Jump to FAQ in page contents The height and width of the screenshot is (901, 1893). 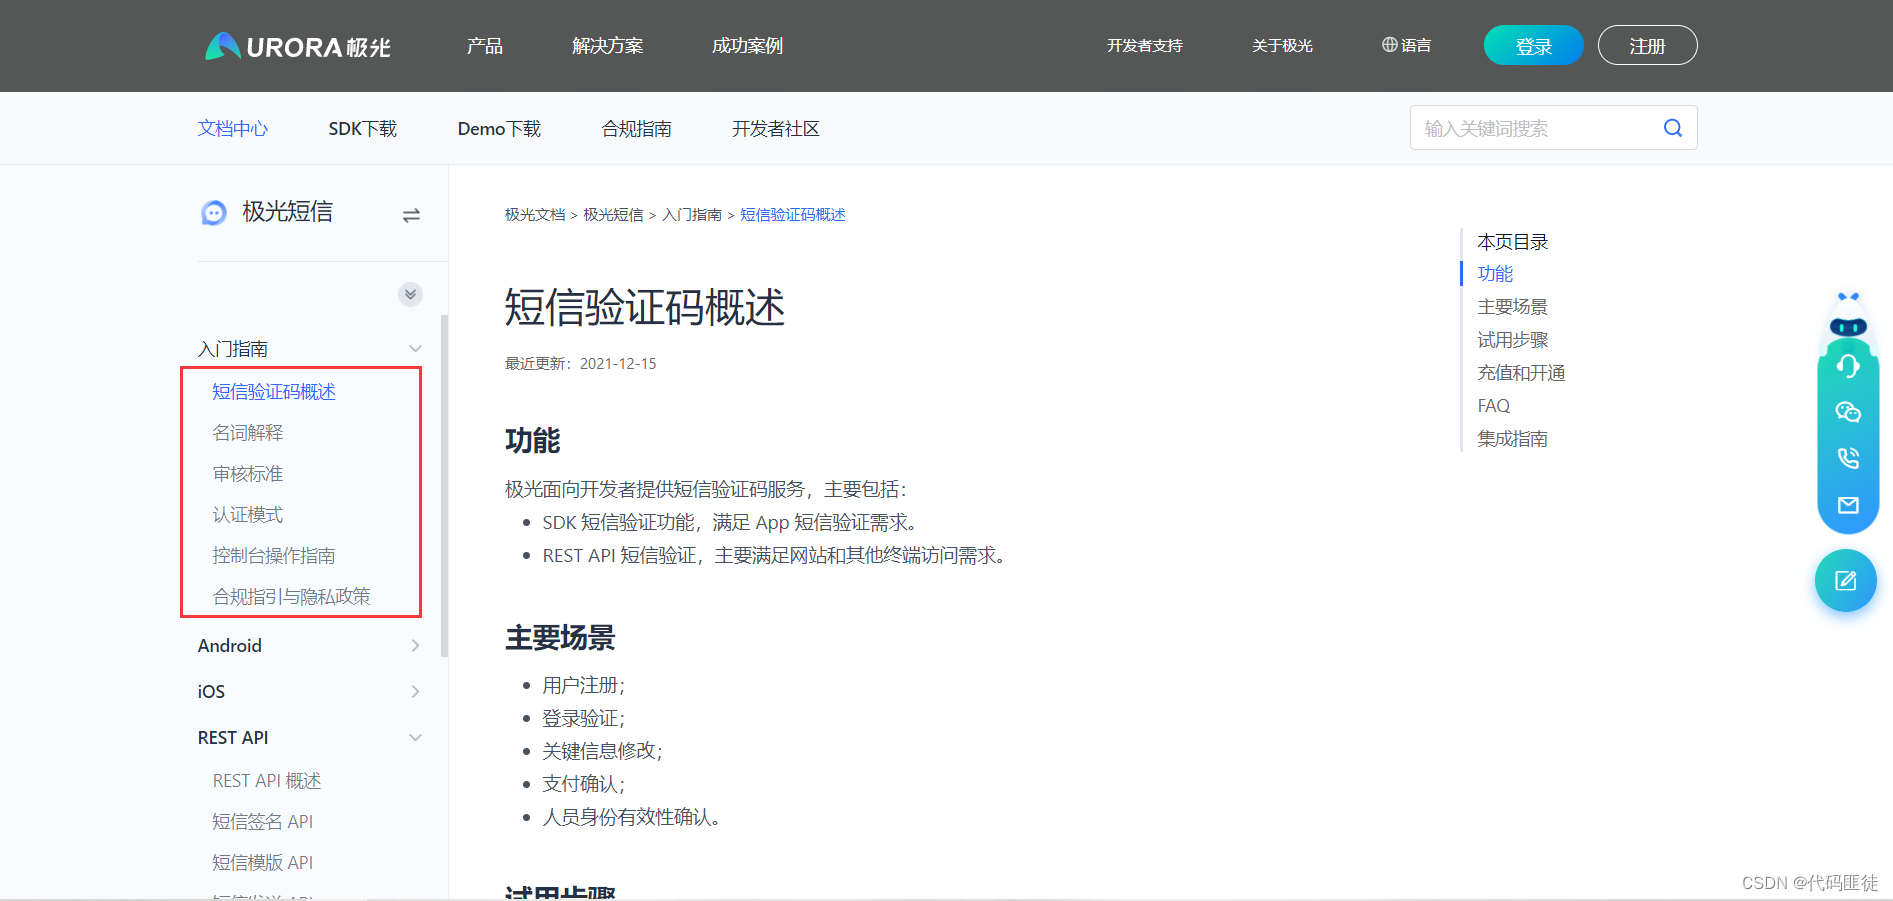tap(1494, 406)
